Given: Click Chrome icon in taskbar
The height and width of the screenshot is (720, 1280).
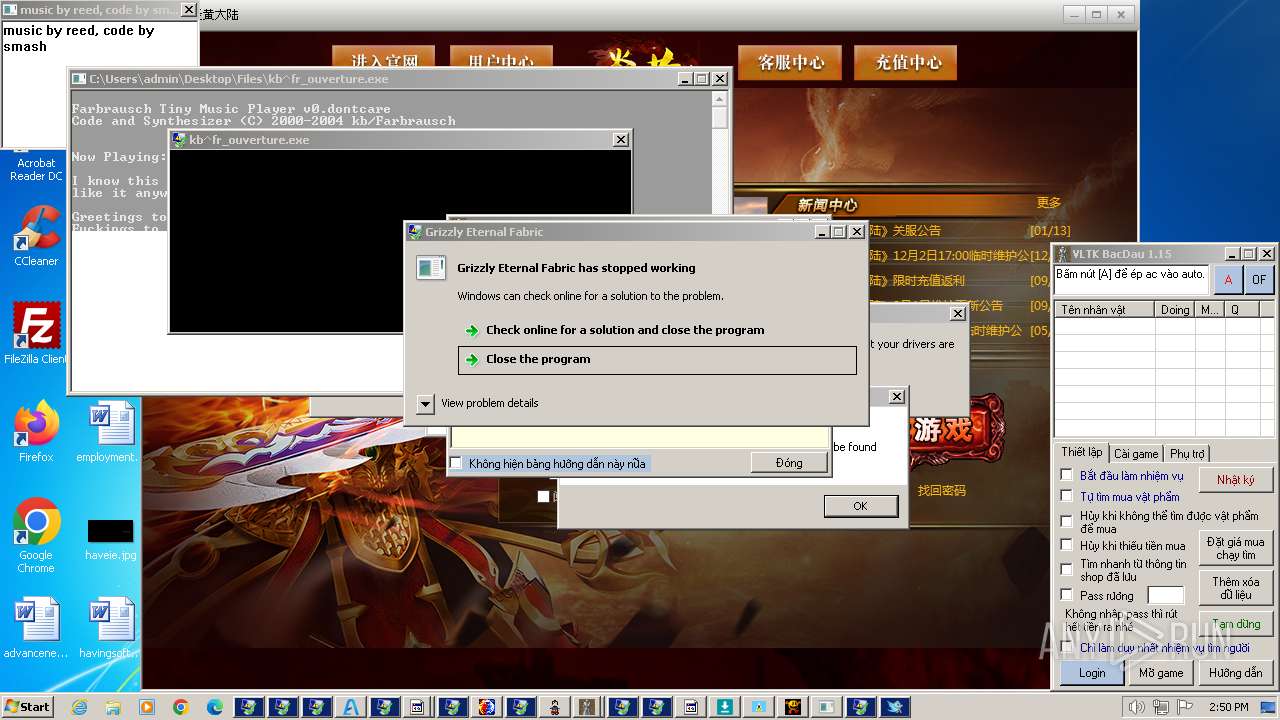Looking at the screenshot, I should 181,707.
